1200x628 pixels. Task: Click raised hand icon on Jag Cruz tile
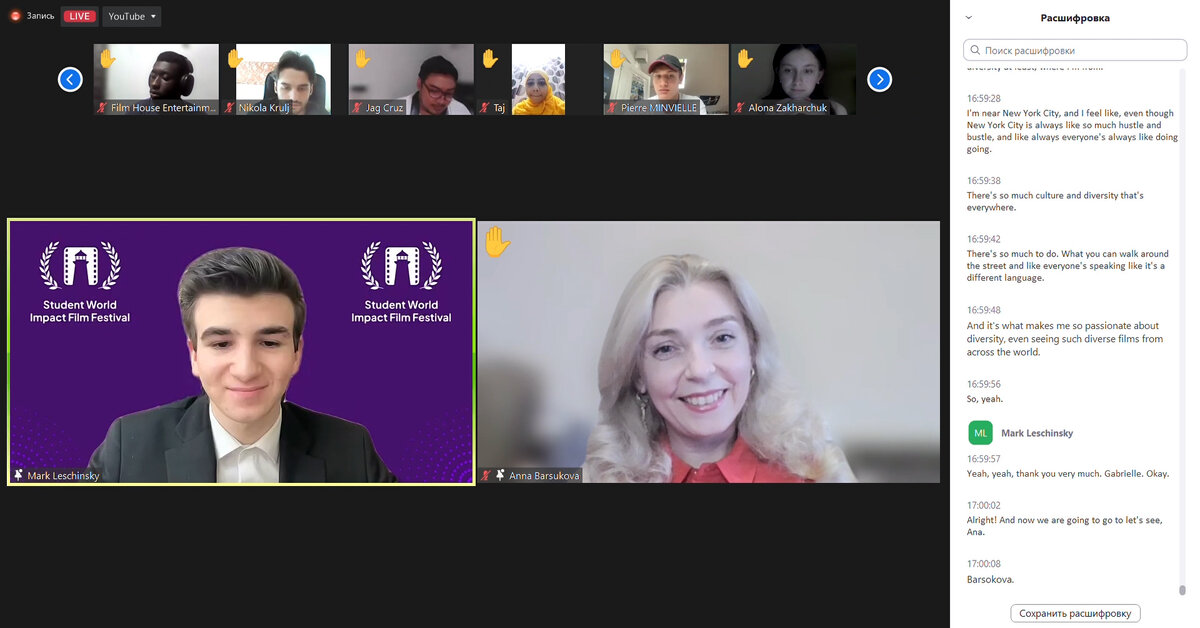click(362, 59)
